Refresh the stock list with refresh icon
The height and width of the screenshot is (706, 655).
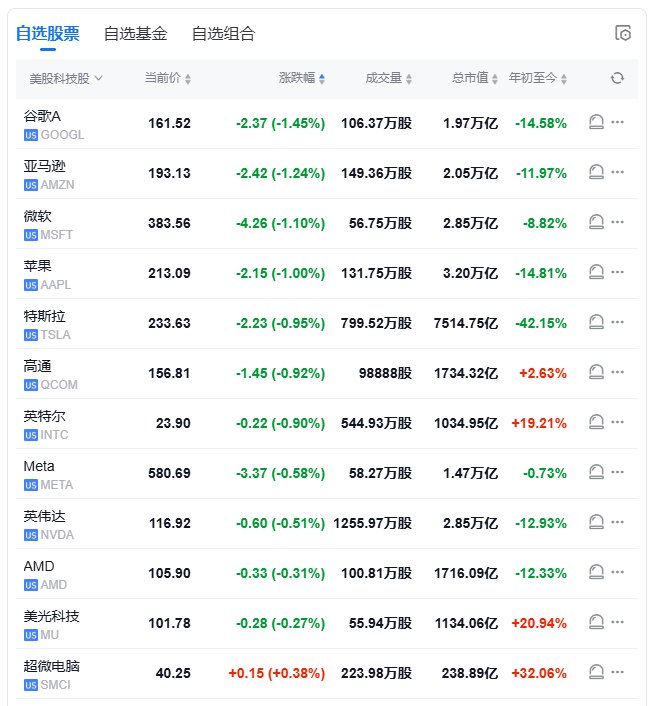pos(617,78)
